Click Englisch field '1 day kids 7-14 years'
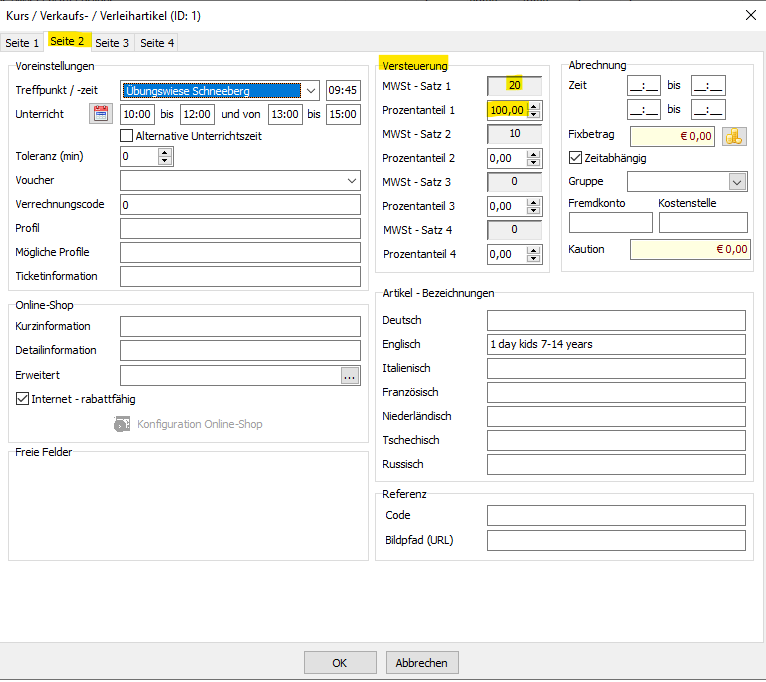Viewport: 766px width, 682px height. click(617, 344)
